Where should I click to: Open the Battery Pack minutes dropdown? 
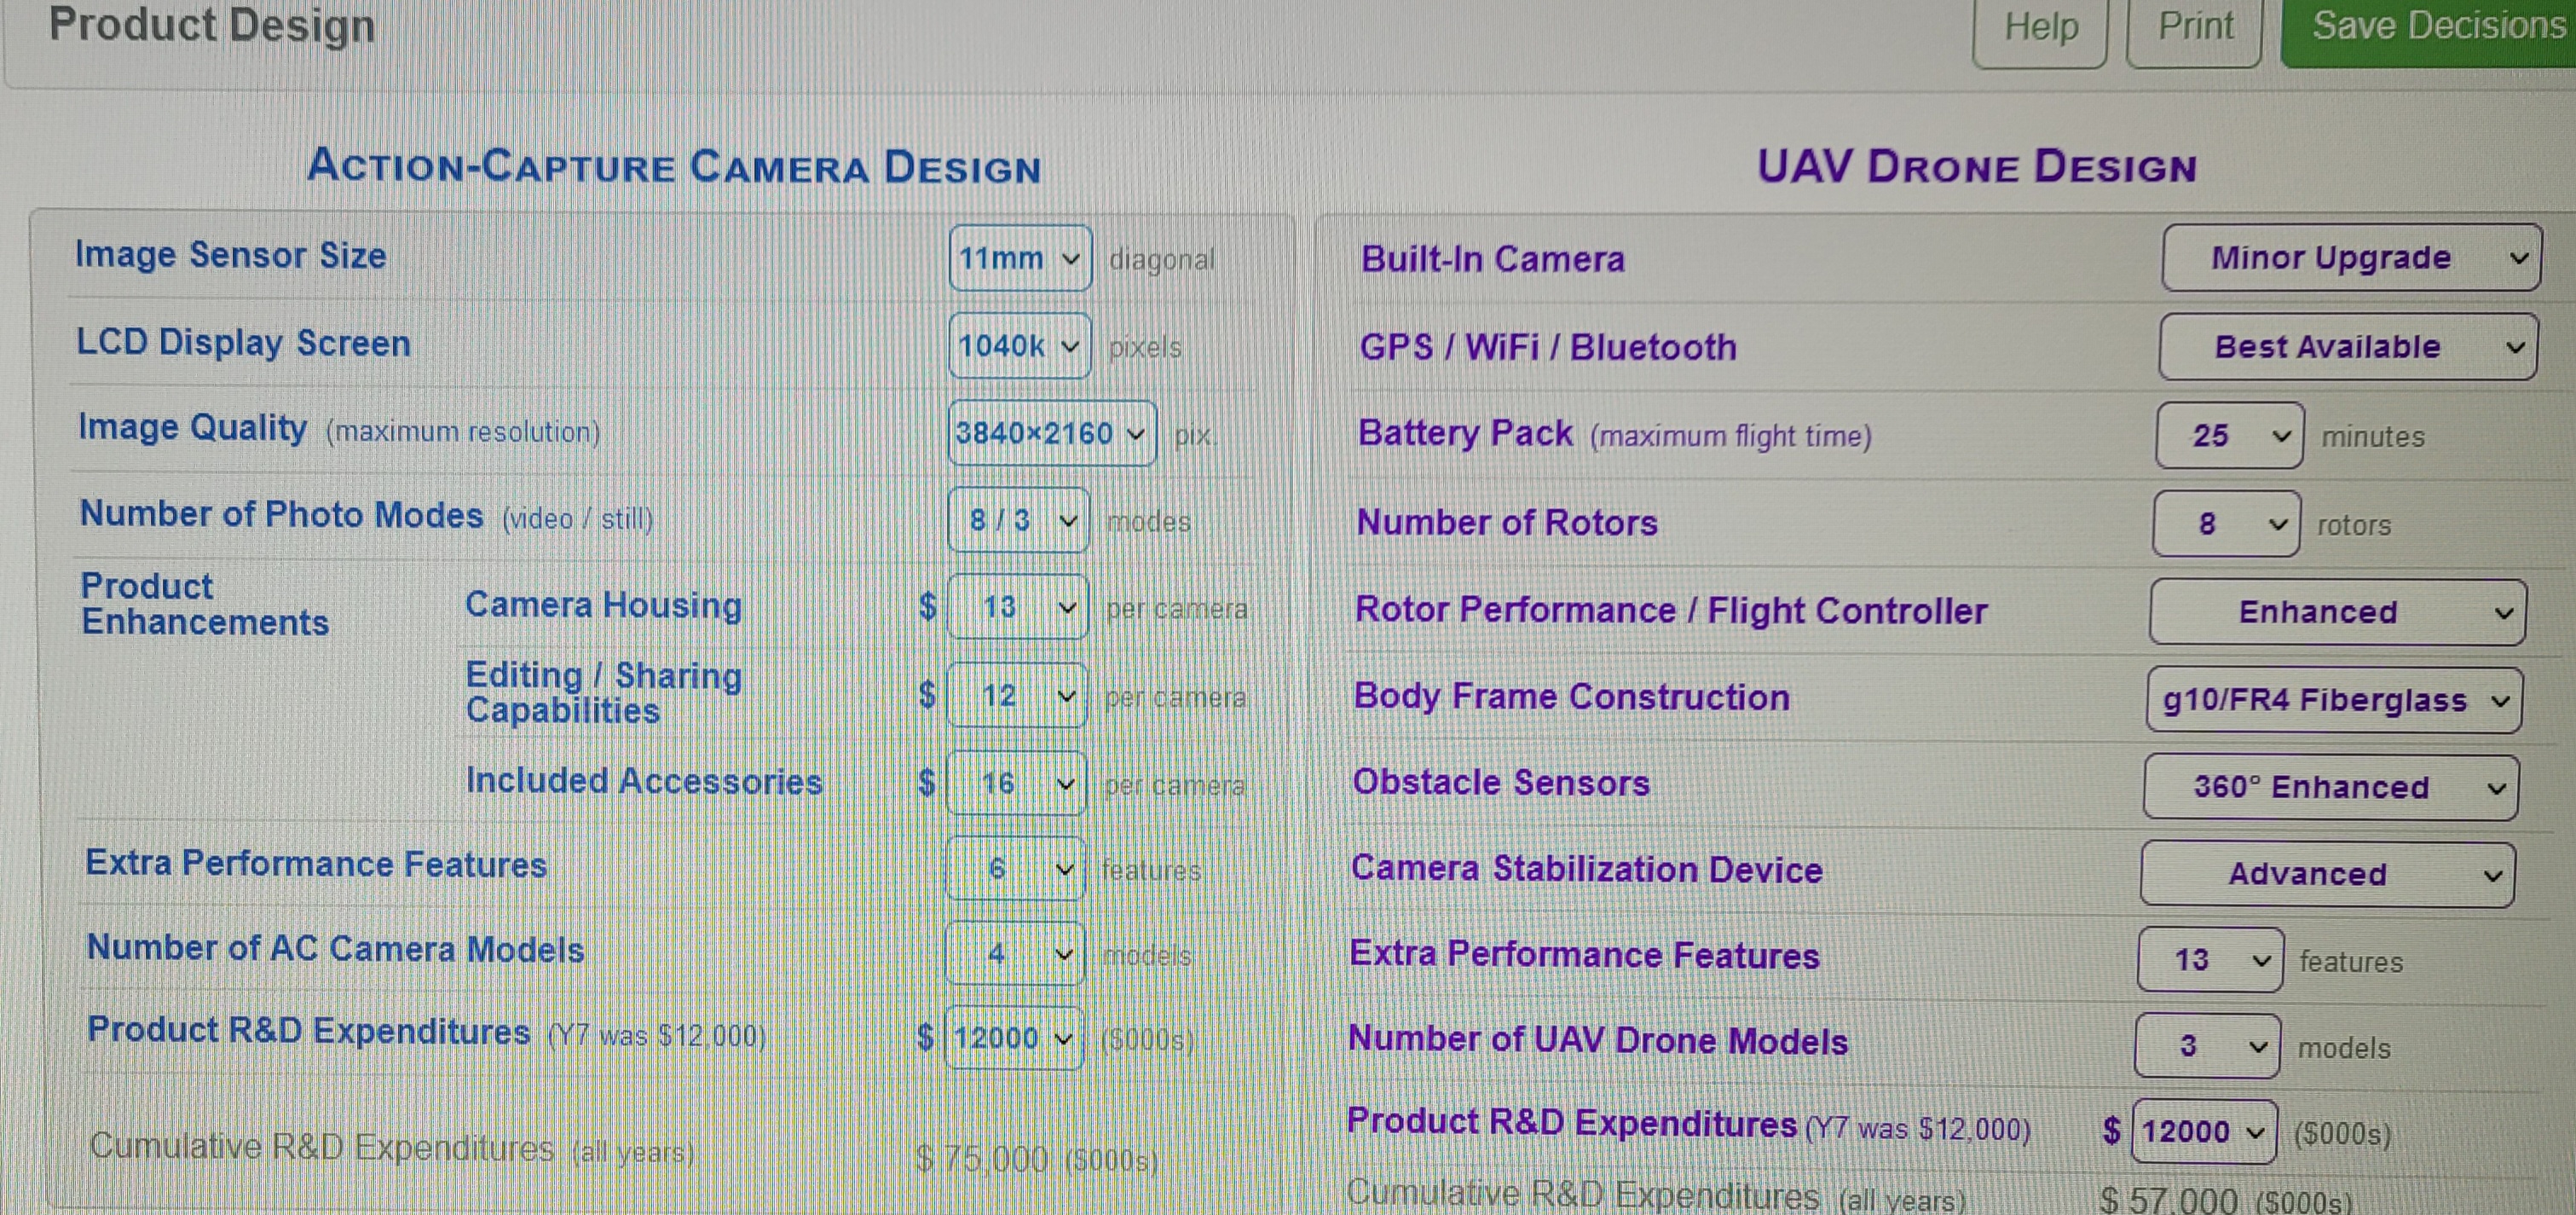click(x=2229, y=436)
